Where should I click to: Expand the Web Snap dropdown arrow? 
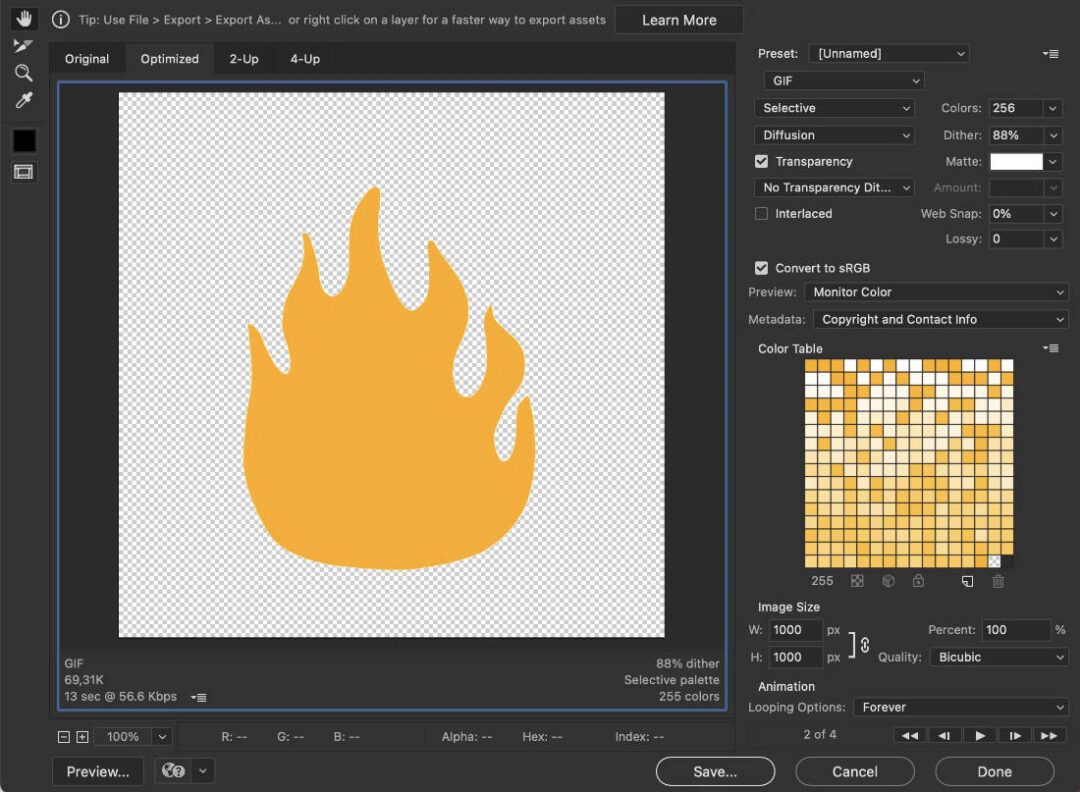[x=1052, y=214]
